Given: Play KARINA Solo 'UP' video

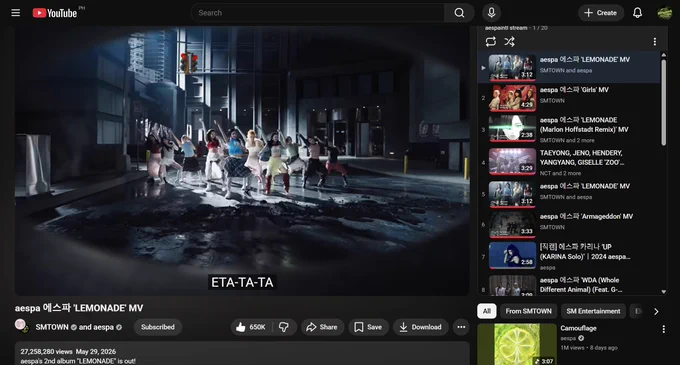Looking at the screenshot, I should pos(569,256).
